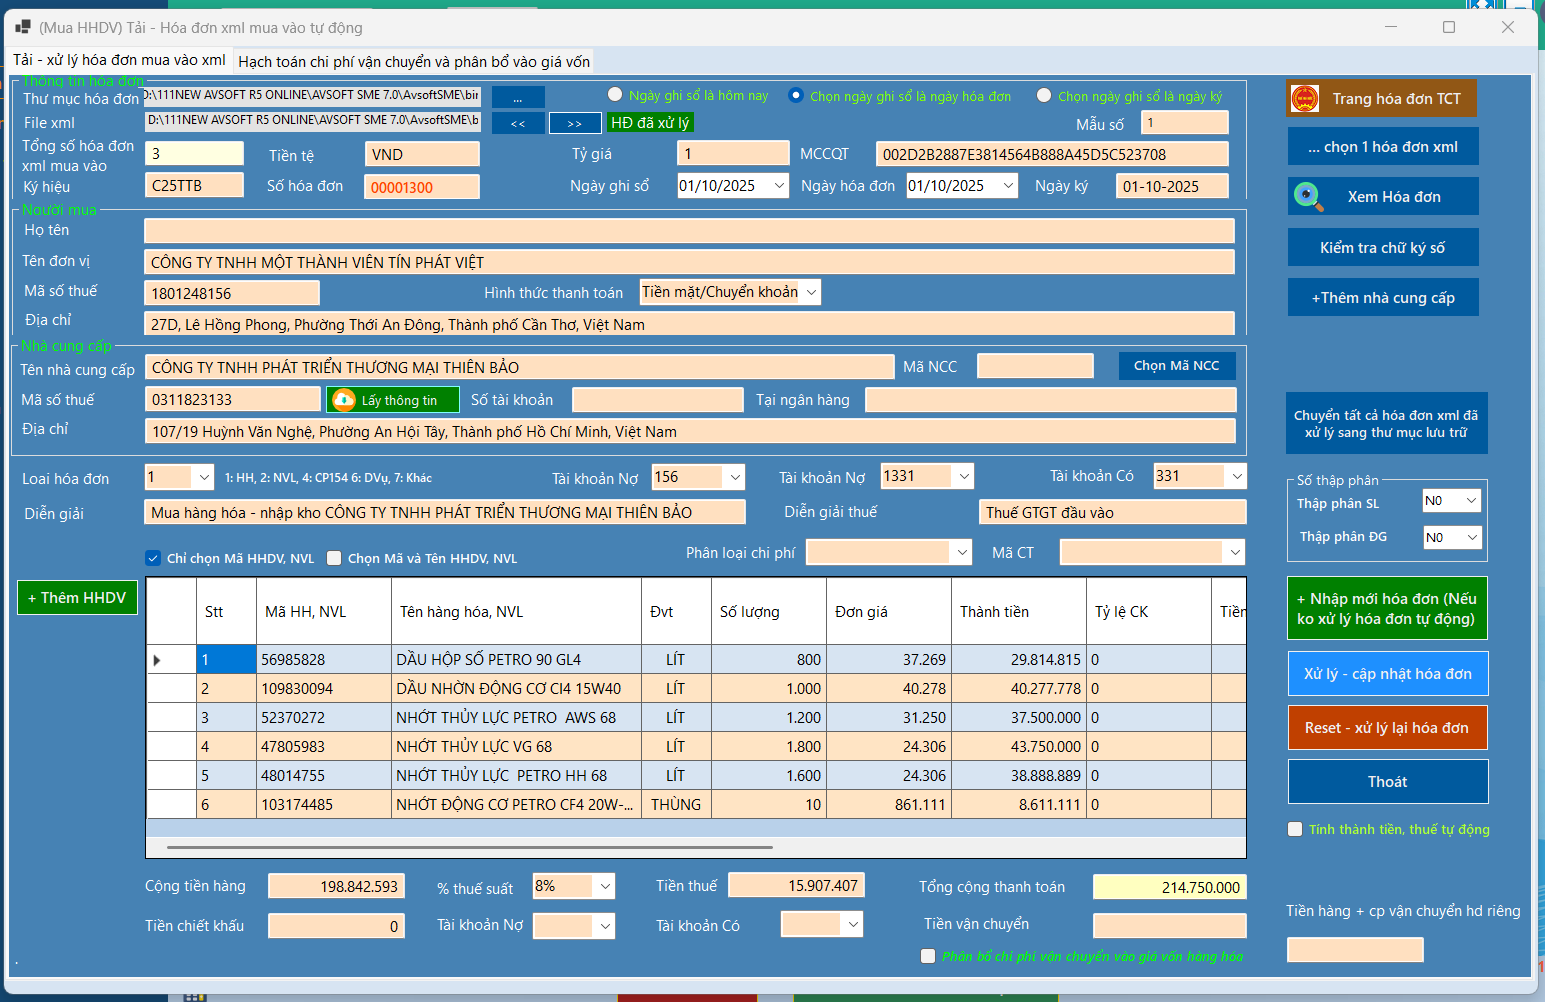Click the table horizontal scrollbar

(x=470, y=847)
